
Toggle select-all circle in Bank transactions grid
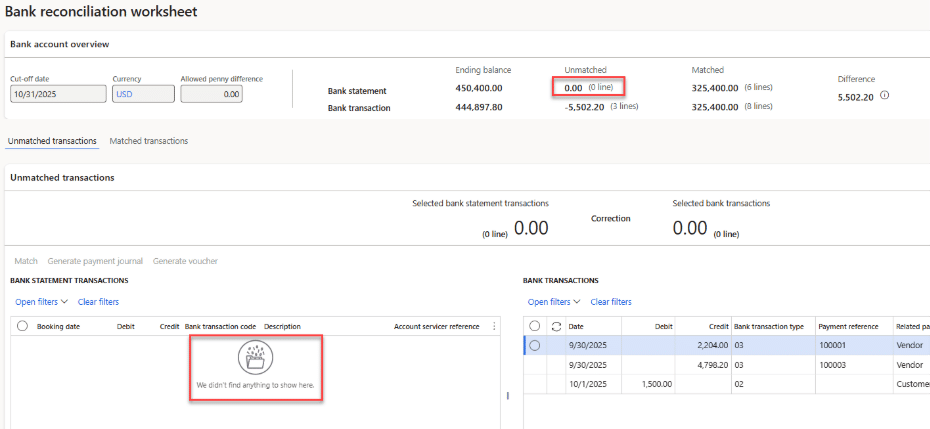[x=535, y=326]
